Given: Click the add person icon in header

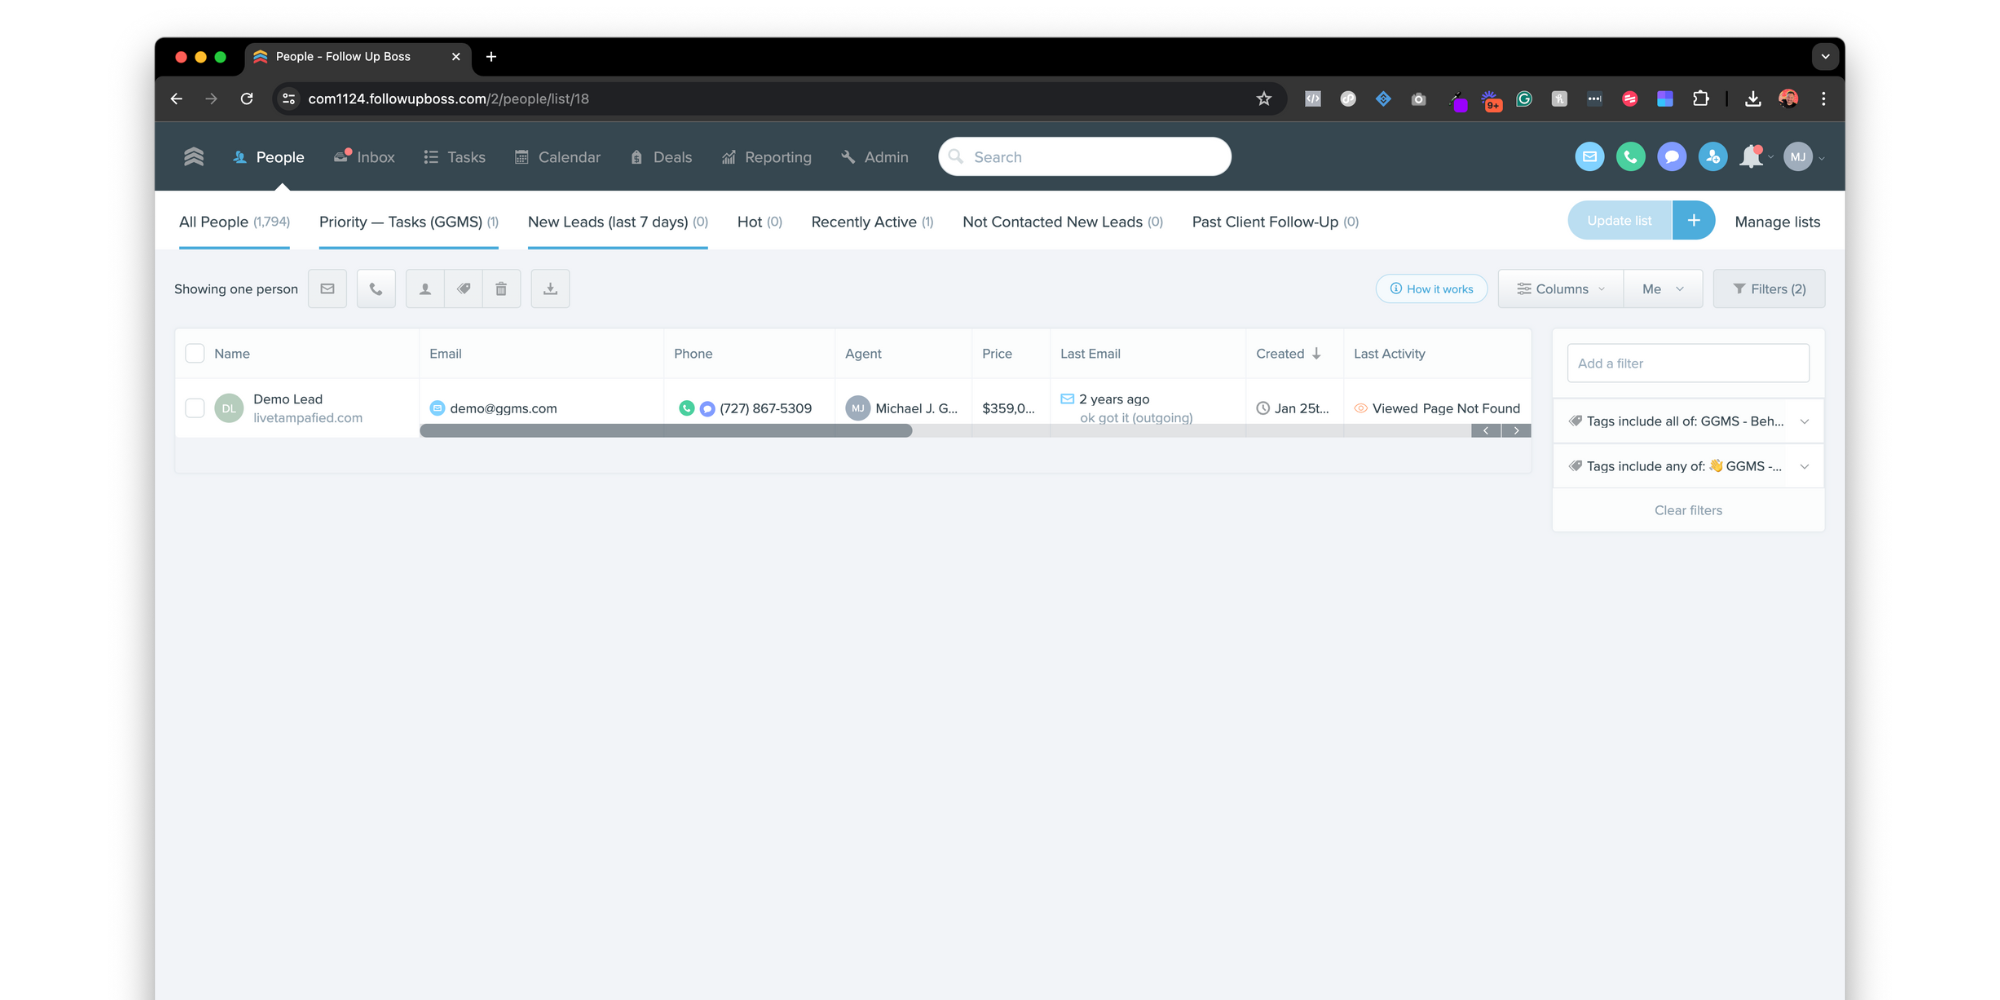Looking at the screenshot, I should (x=1713, y=157).
